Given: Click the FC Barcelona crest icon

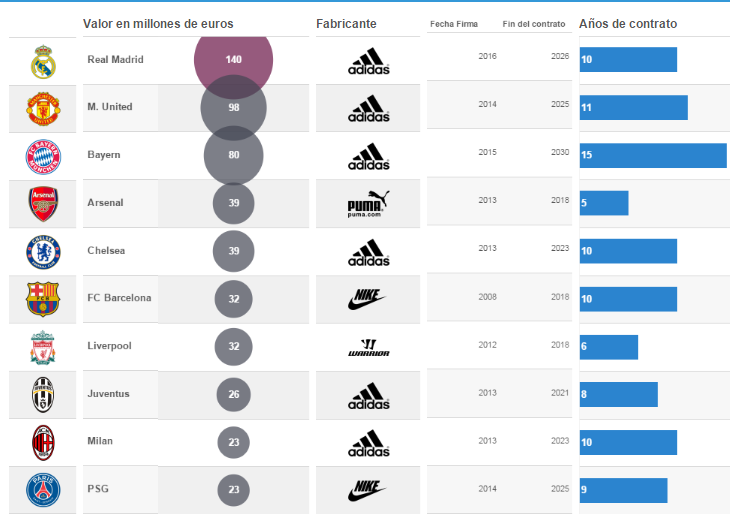Looking at the screenshot, I should coord(43,298).
